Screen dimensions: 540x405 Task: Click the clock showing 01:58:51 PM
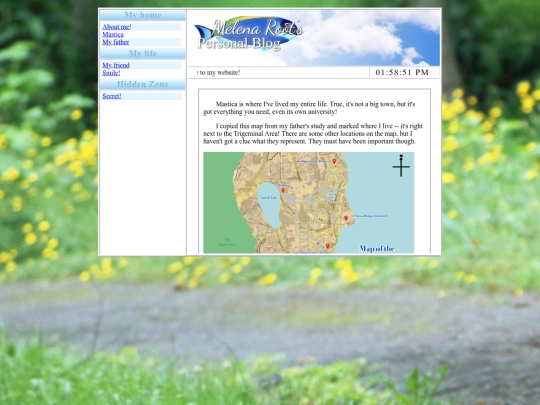coord(402,72)
